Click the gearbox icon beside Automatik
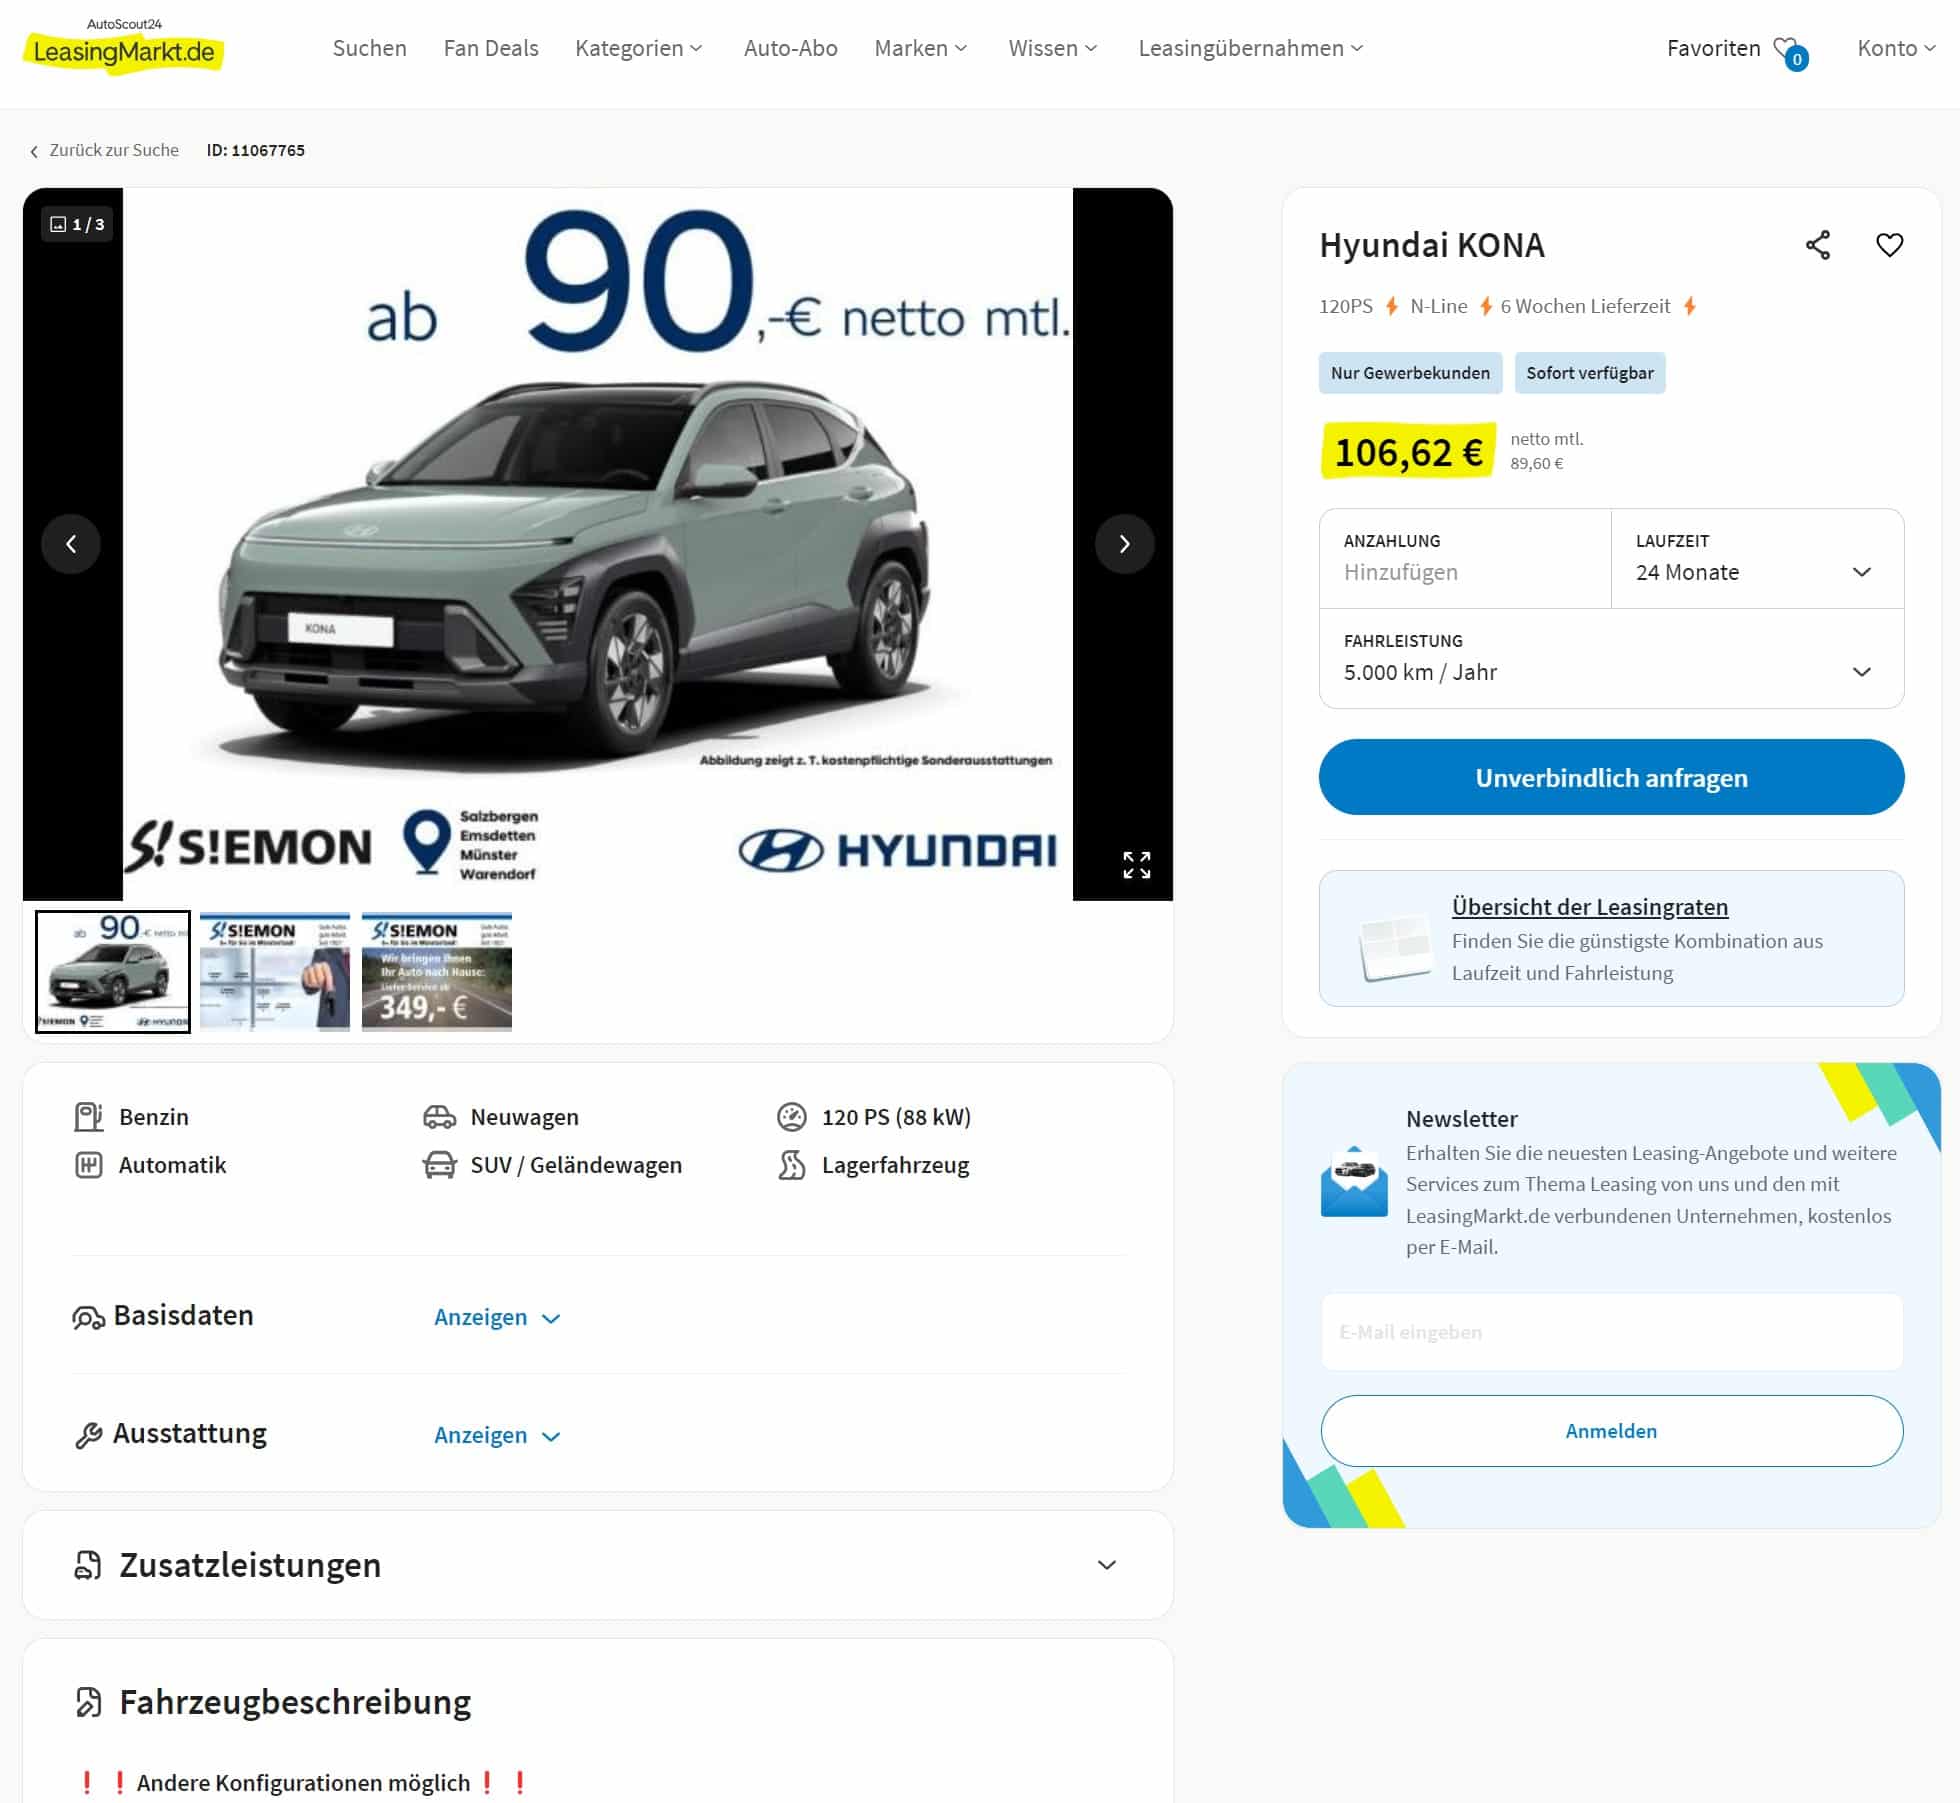The width and height of the screenshot is (1960, 1803). click(x=89, y=1165)
